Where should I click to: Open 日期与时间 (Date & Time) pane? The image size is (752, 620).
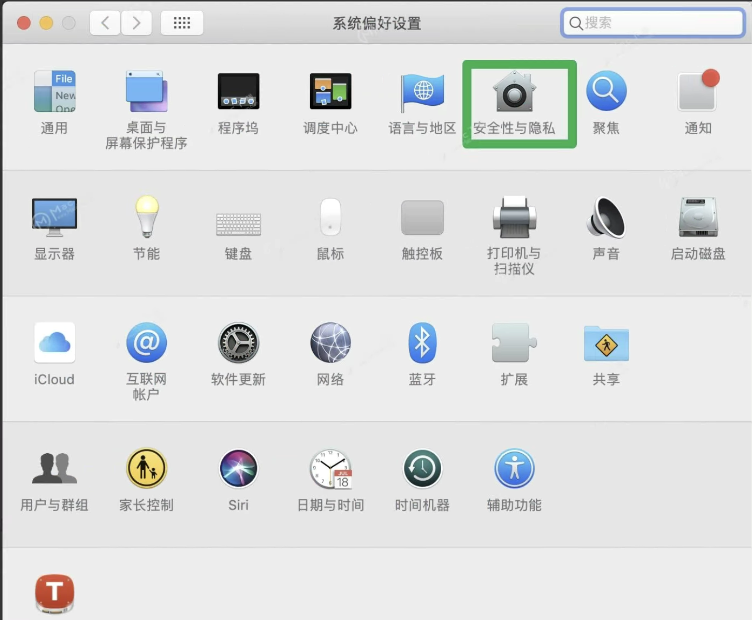(x=330, y=468)
